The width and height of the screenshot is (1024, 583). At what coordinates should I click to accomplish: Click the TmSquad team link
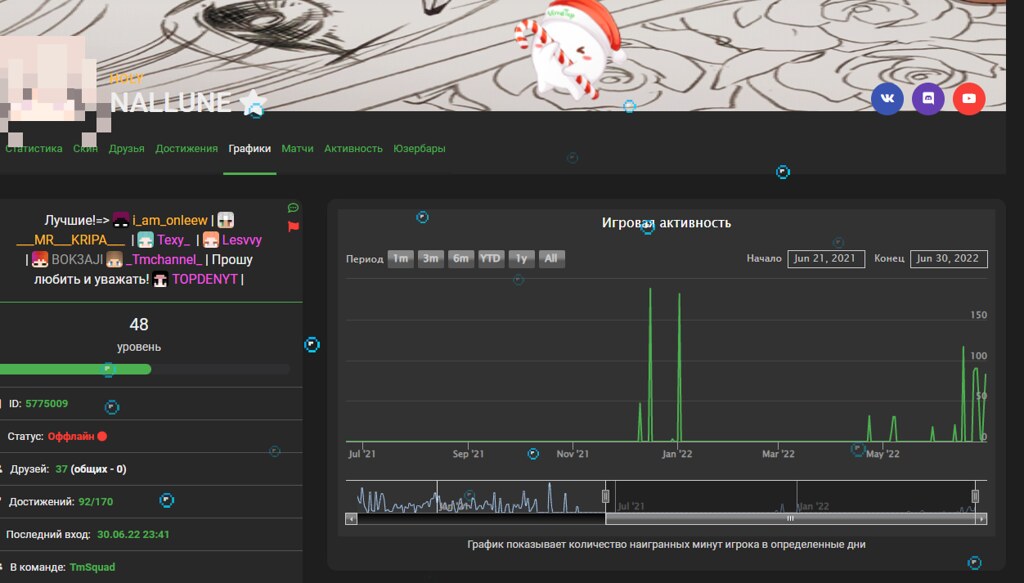point(92,567)
